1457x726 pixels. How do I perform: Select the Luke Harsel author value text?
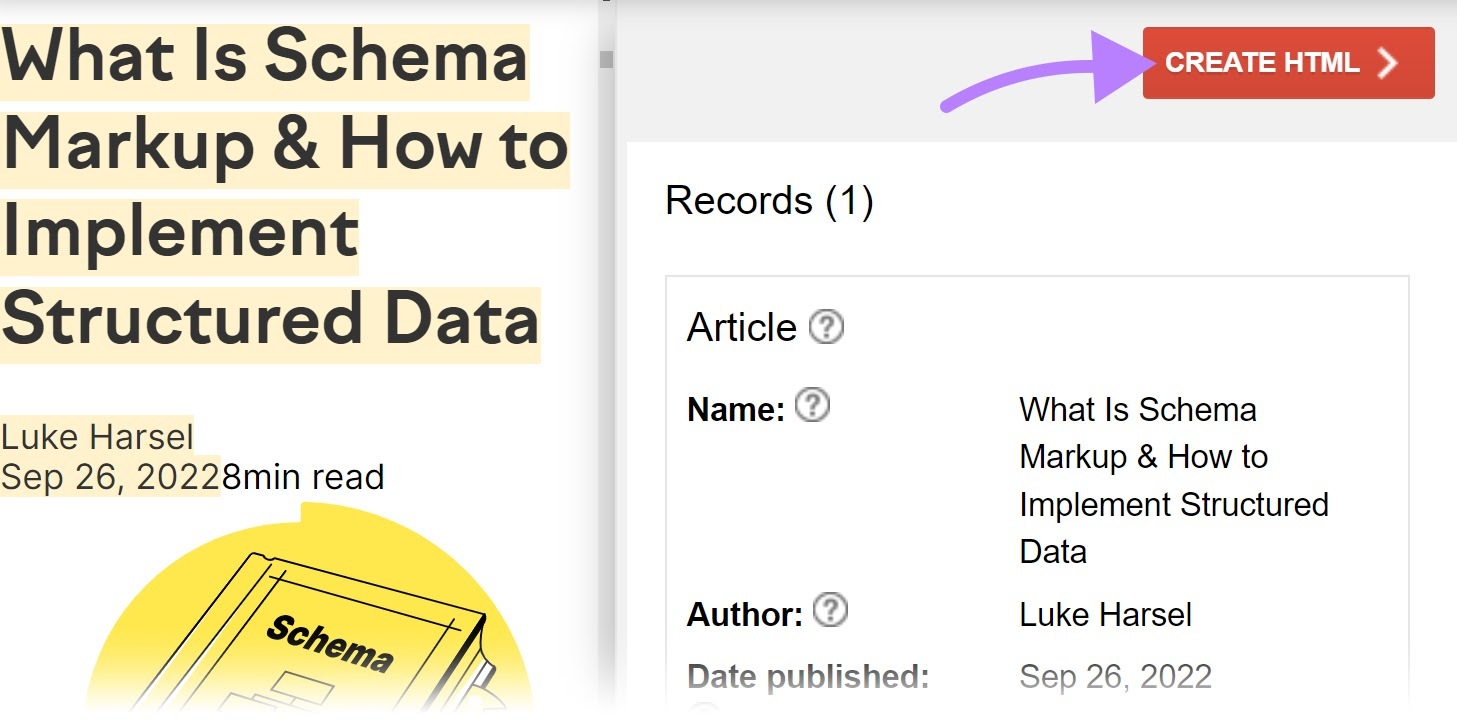tap(1104, 614)
